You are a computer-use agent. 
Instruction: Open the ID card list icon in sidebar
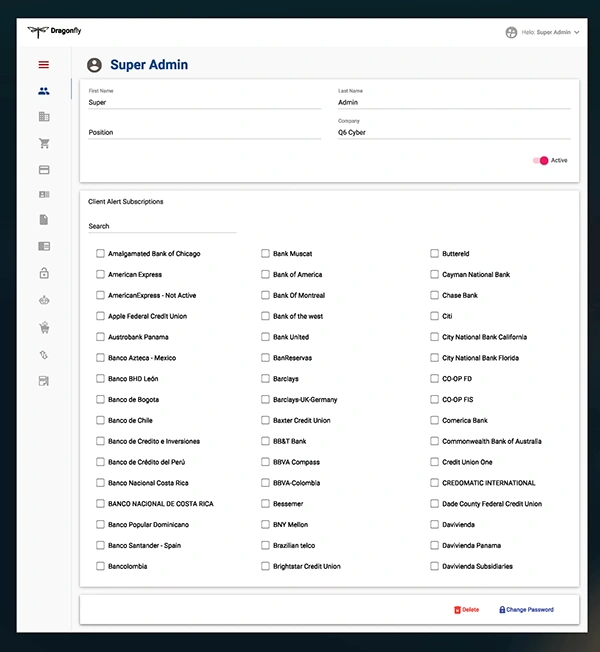[x=44, y=195]
